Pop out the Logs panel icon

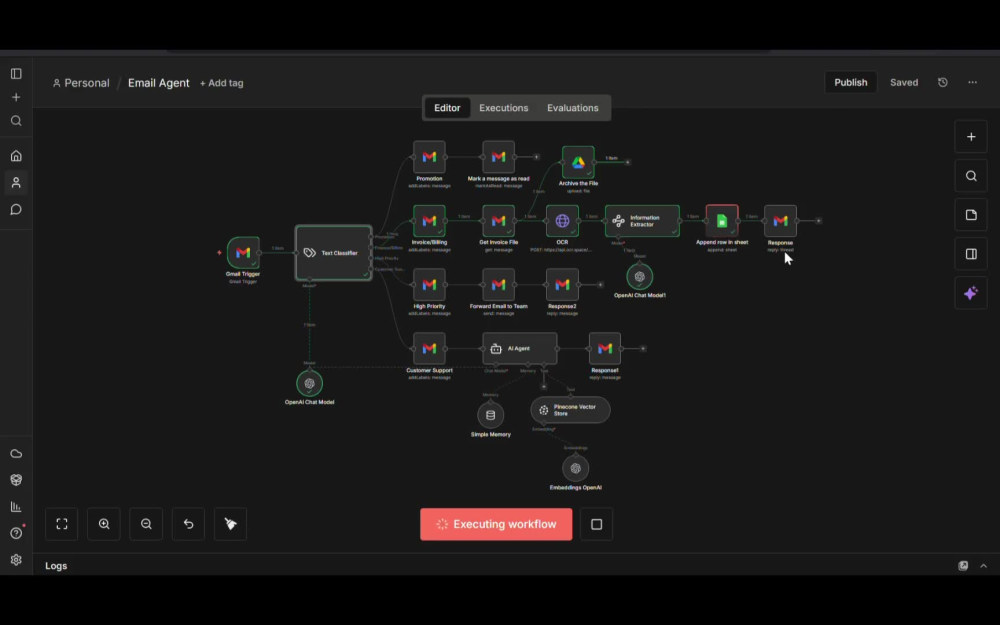point(963,566)
